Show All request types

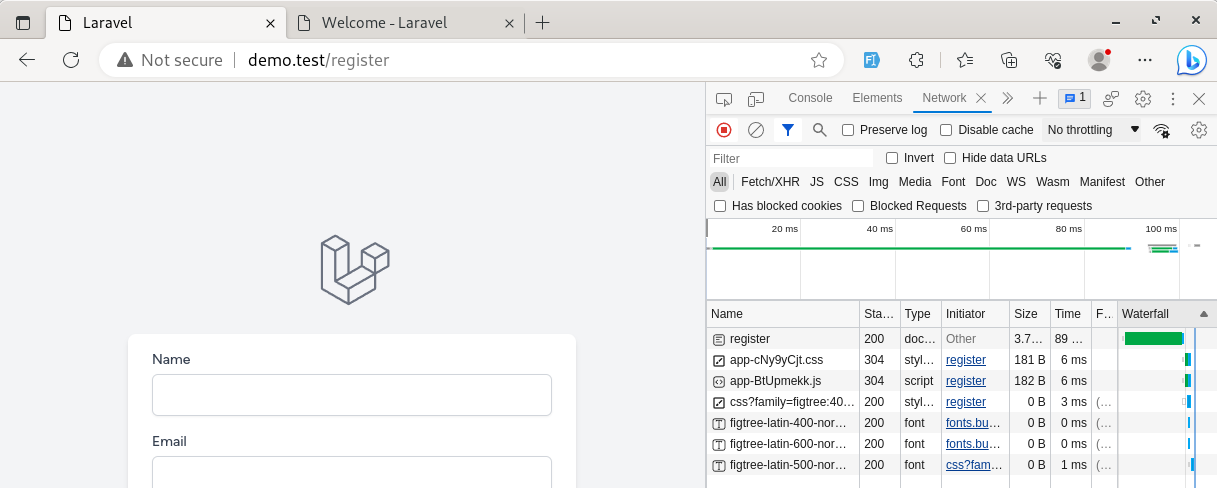tap(720, 182)
